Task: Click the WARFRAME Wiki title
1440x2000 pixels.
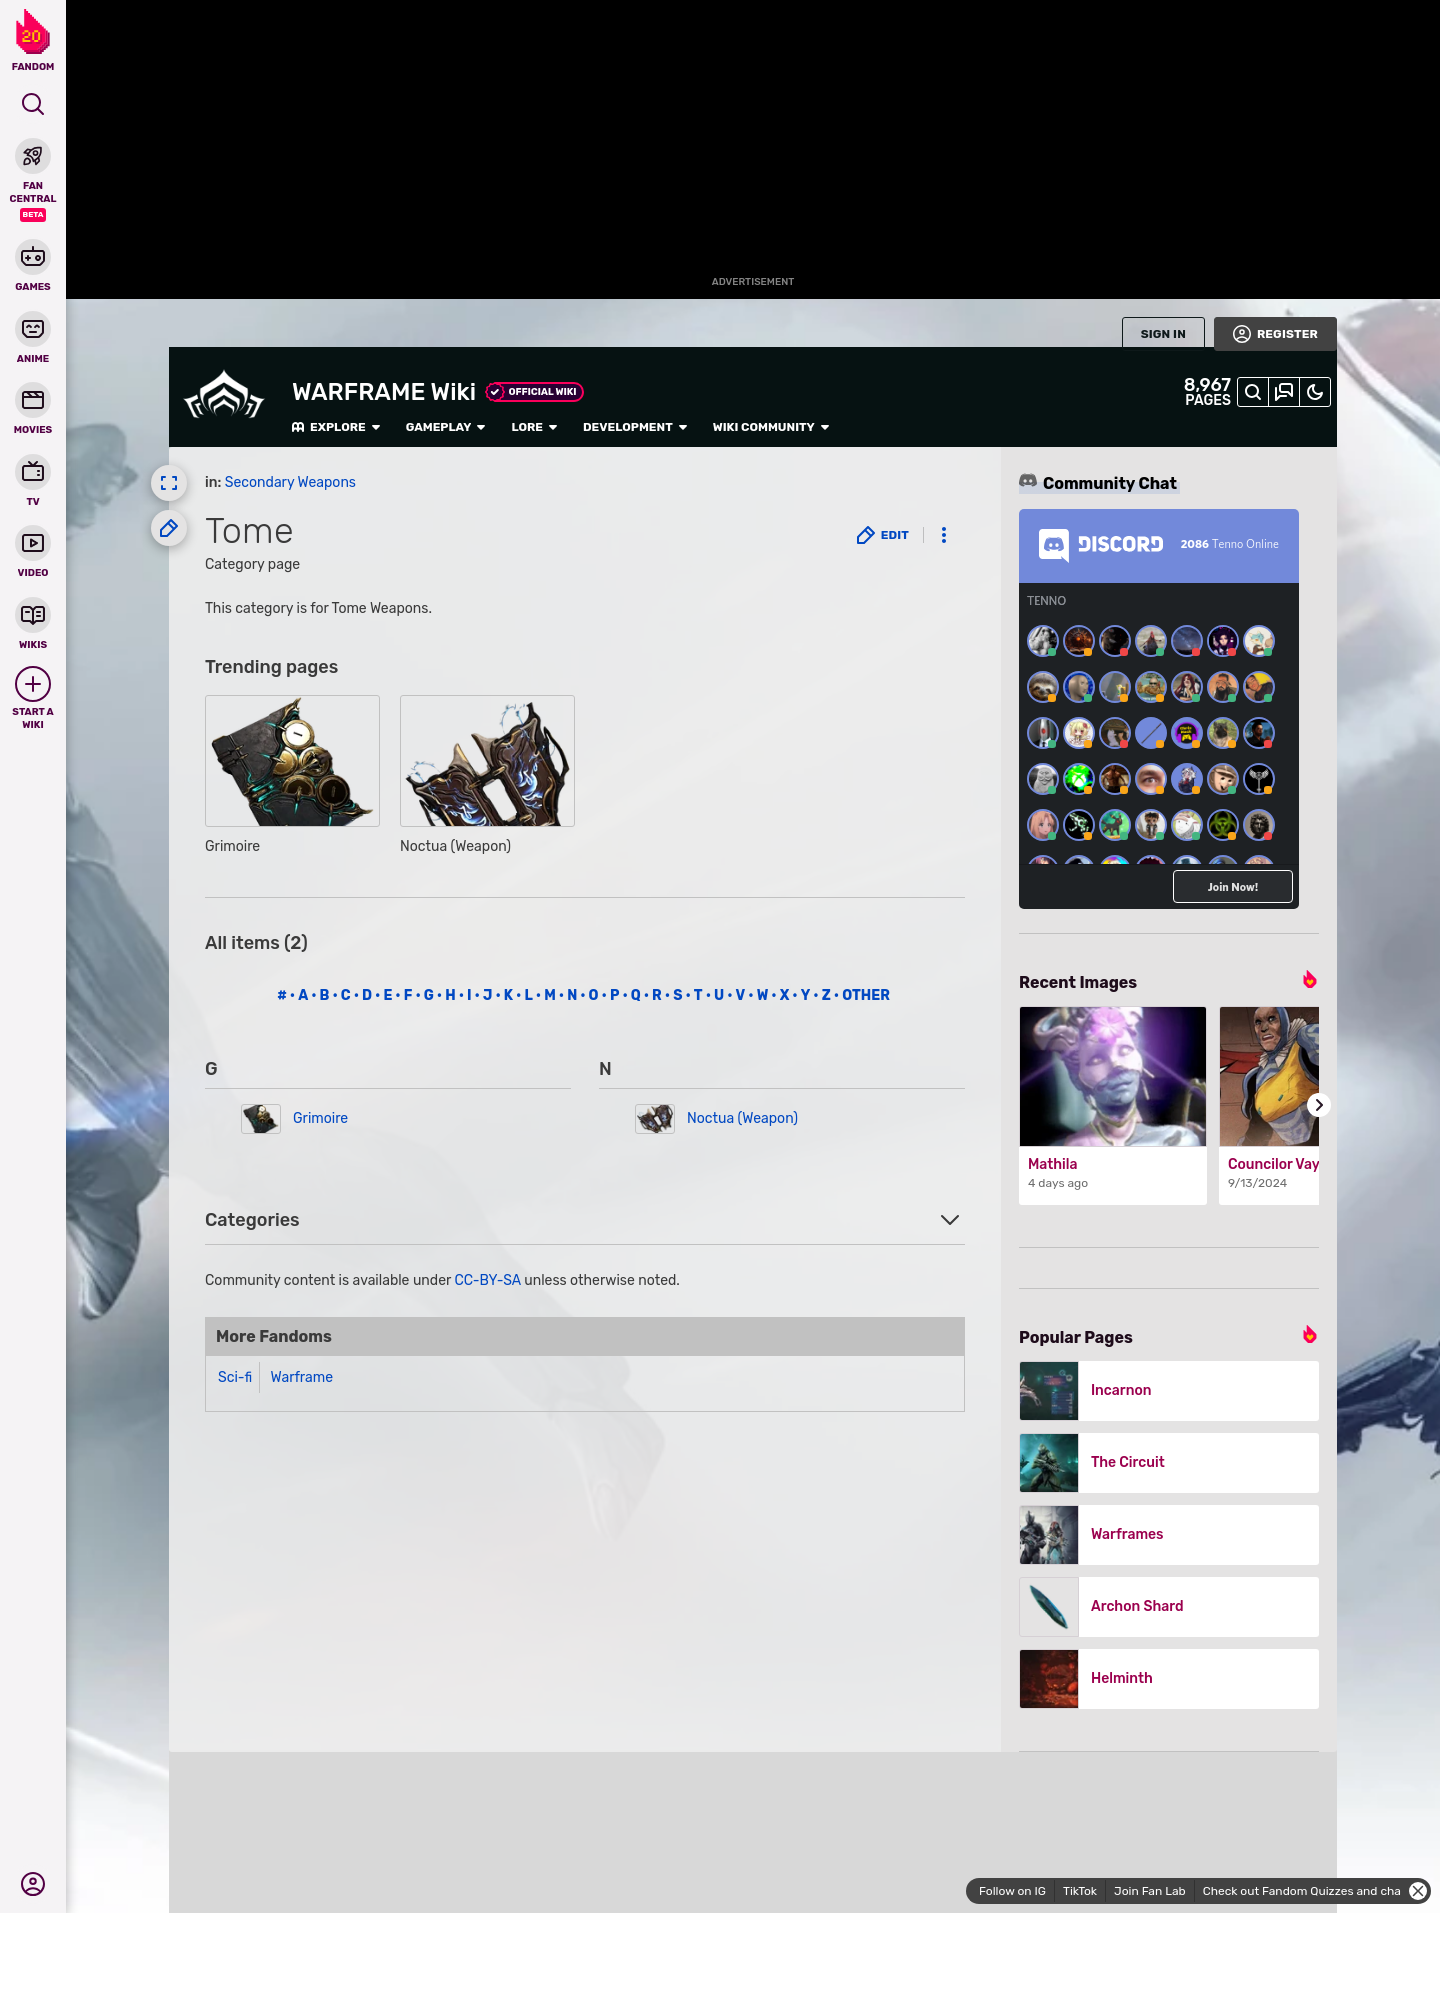Action: point(384,392)
